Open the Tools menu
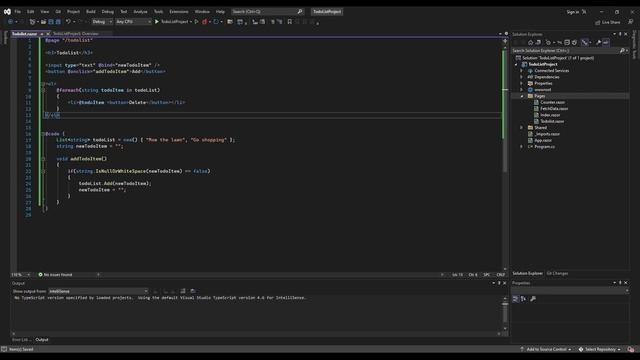 tap(158, 11)
